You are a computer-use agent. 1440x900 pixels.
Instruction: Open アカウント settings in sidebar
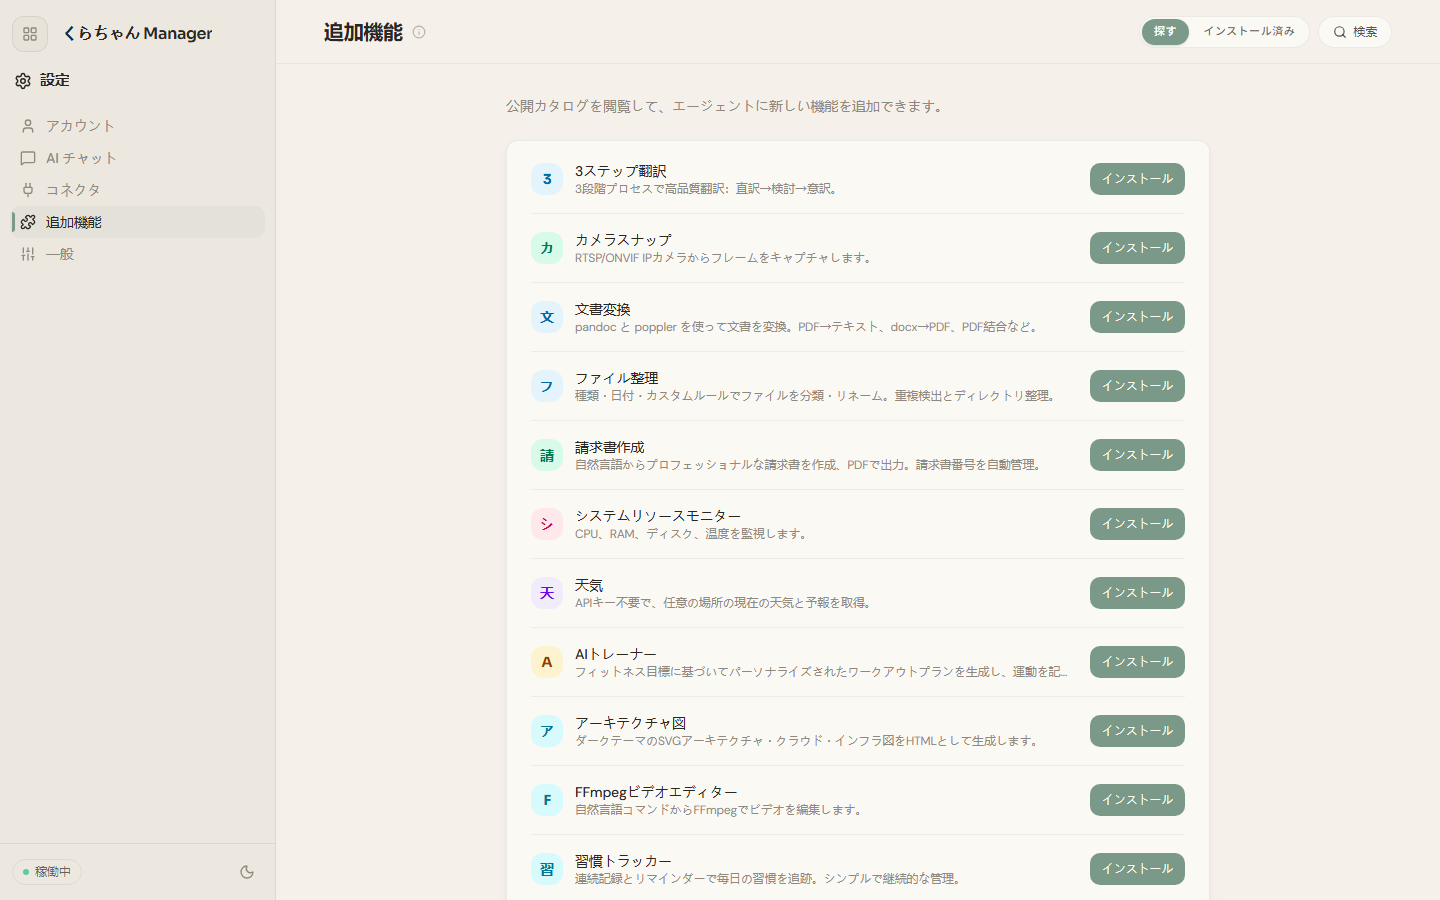138,126
